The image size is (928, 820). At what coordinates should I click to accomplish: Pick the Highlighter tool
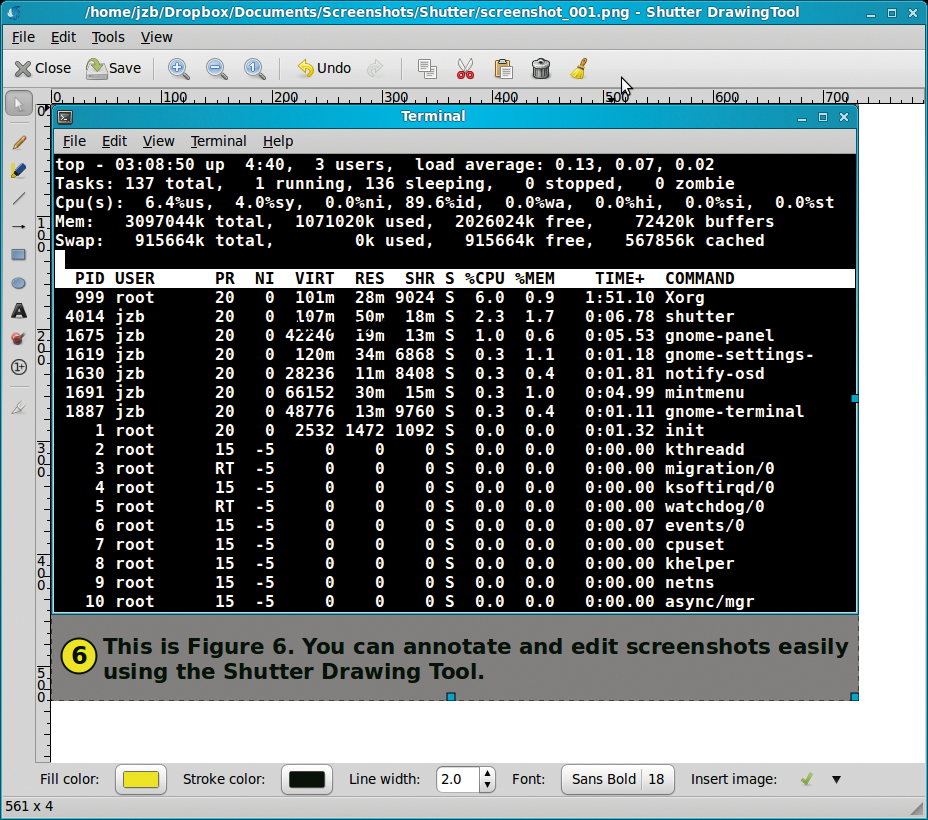[x=19, y=170]
